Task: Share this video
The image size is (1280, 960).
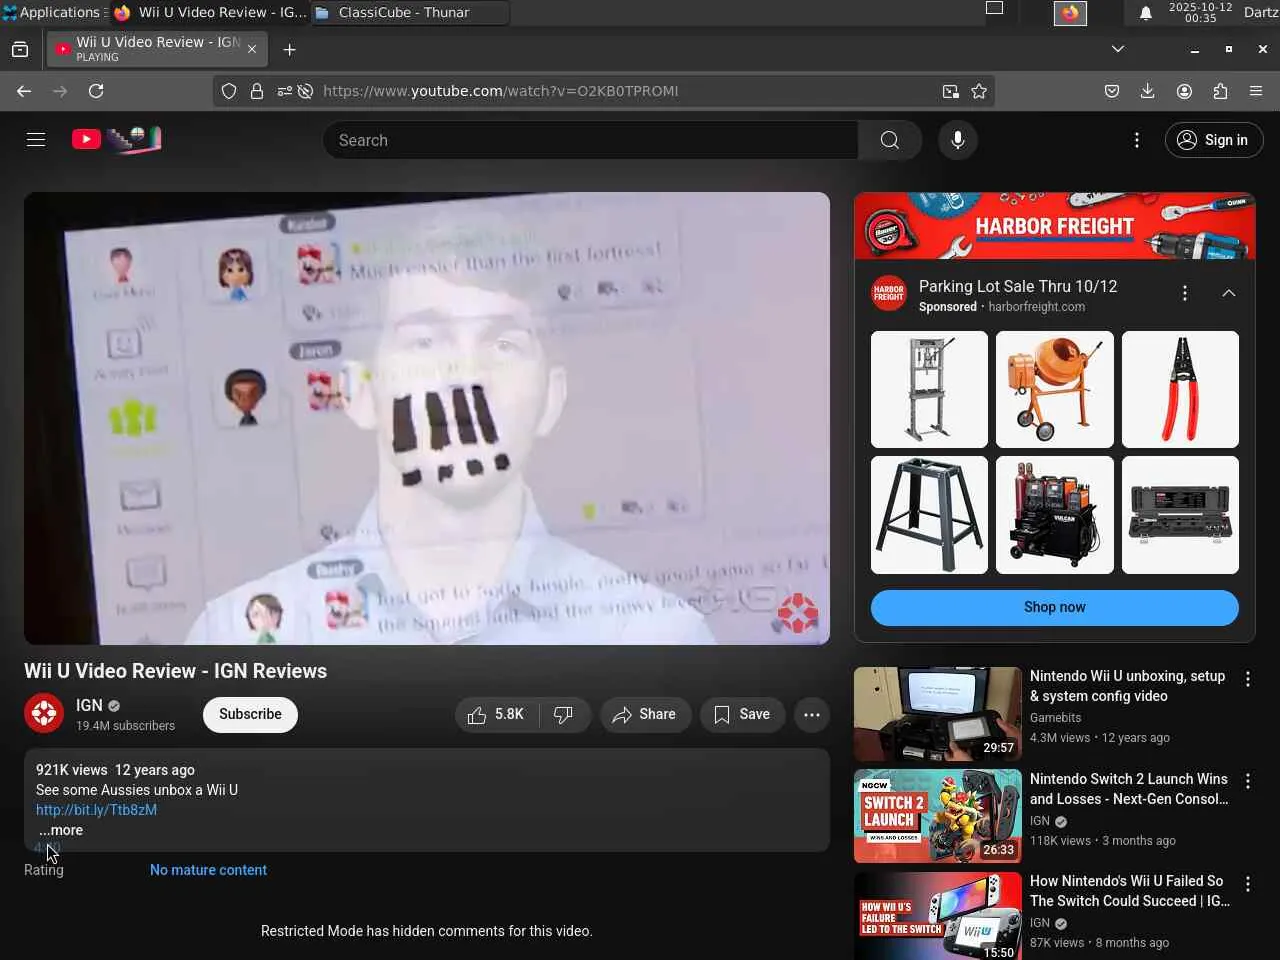Action: pyautogui.click(x=645, y=714)
